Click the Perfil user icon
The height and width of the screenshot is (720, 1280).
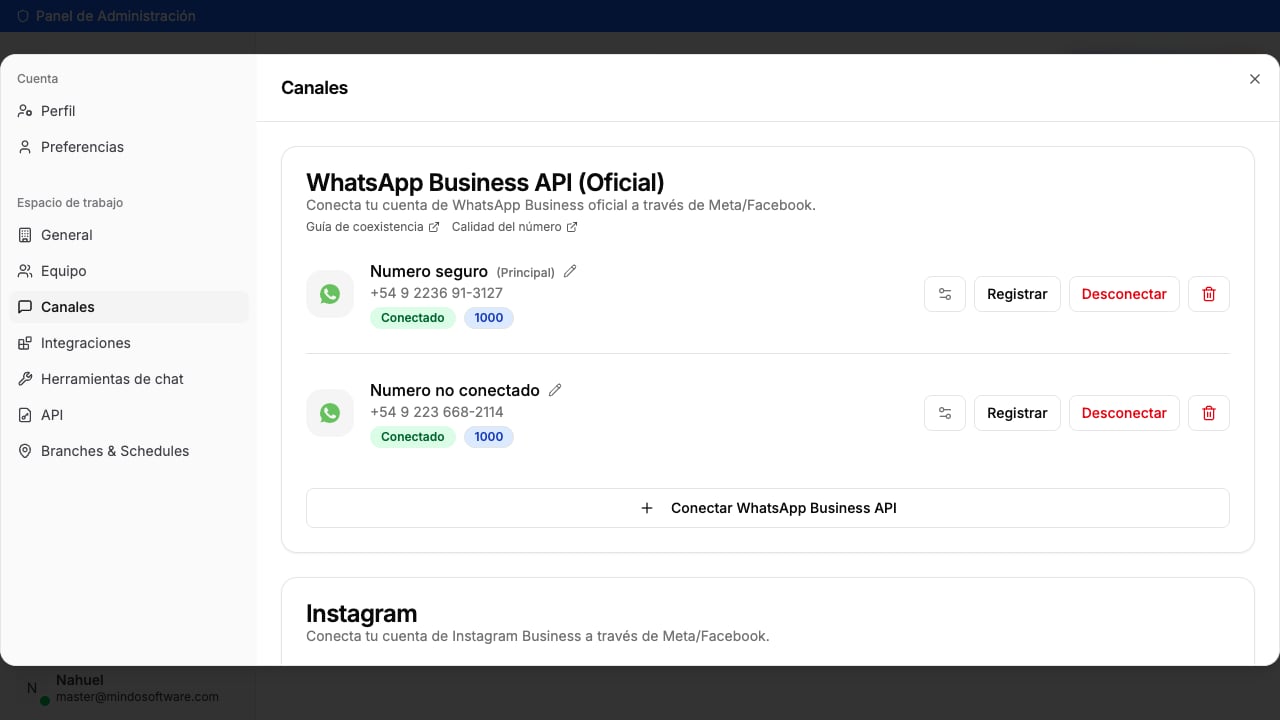coord(25,111)
